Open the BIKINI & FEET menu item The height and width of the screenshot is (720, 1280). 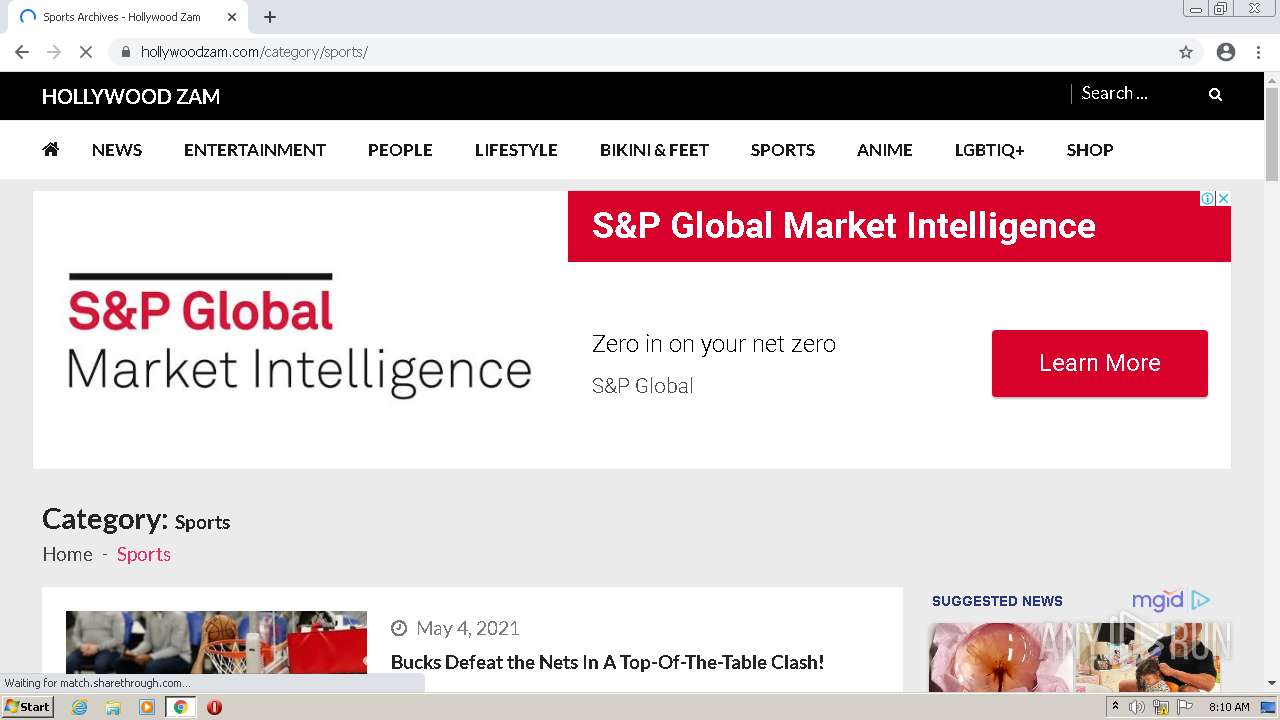coord(654,150)
